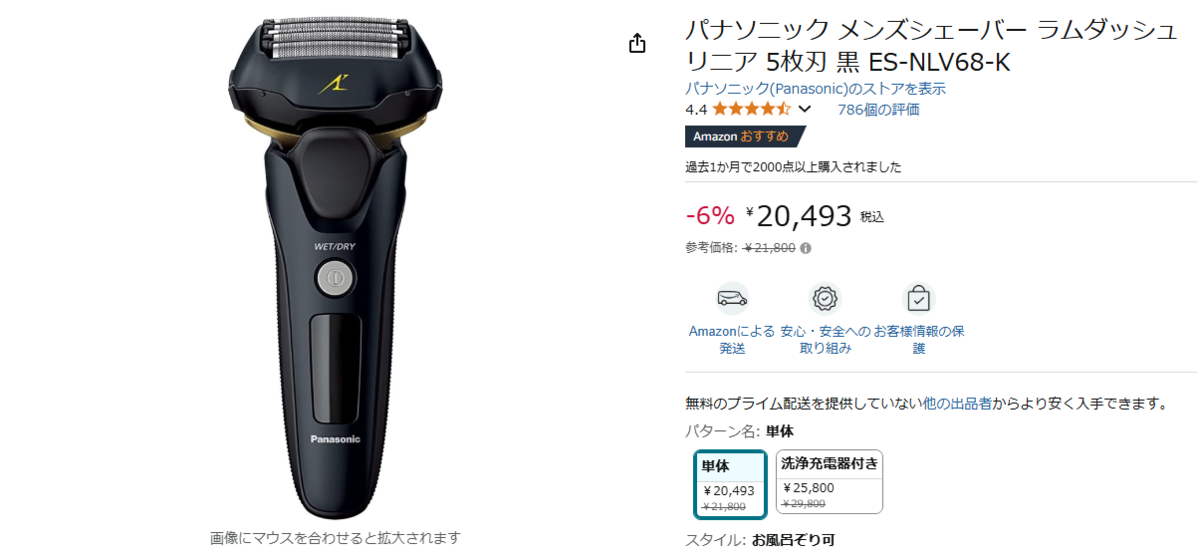Click the power button on shaver image
Viewport: 1200px width, 554px height.
pos(333,277)
